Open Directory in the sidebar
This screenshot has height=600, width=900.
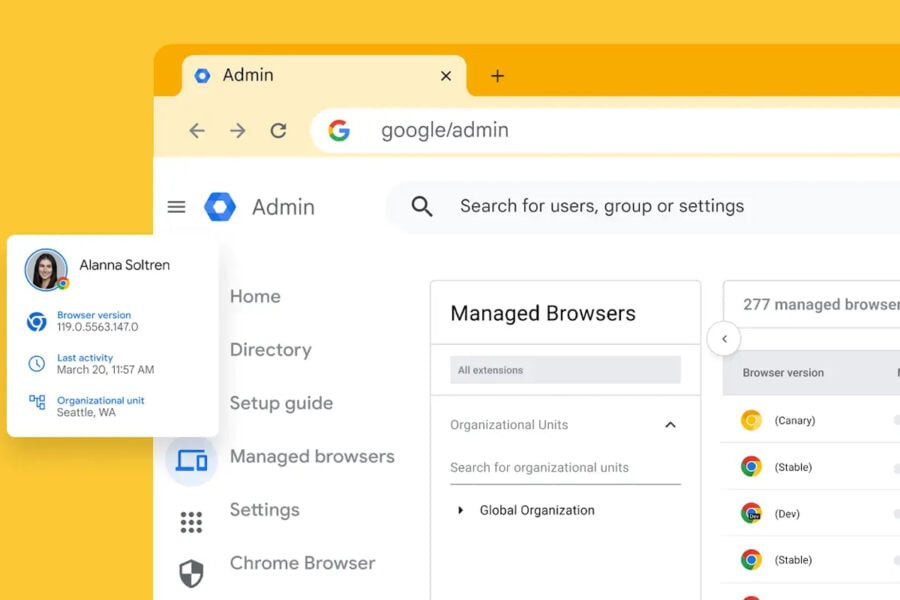coord(270,350)
